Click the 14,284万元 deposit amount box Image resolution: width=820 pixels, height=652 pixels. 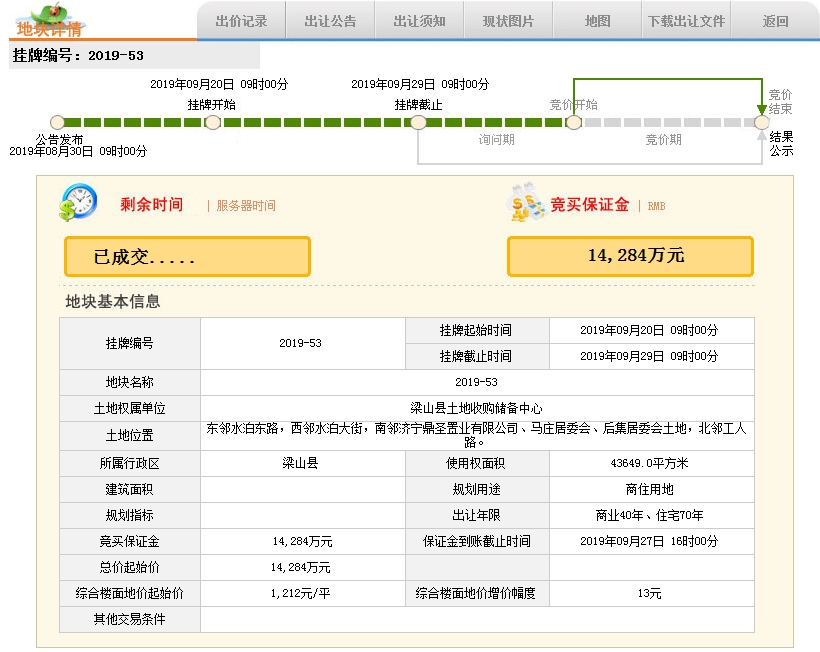click(x=630, y=256)
